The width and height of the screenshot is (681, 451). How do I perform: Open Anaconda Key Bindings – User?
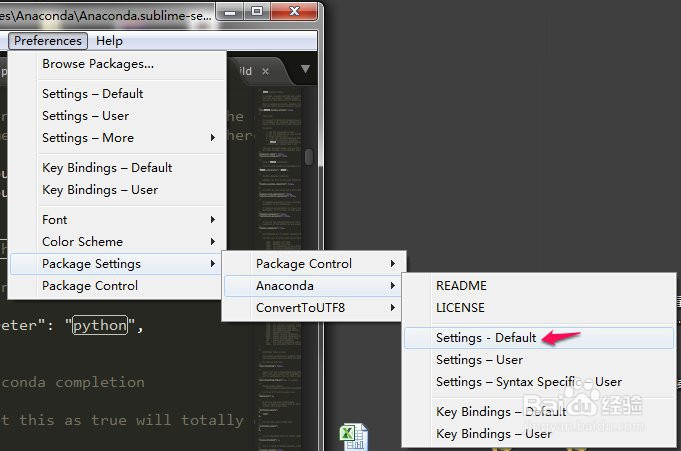(x=539, y=434)
